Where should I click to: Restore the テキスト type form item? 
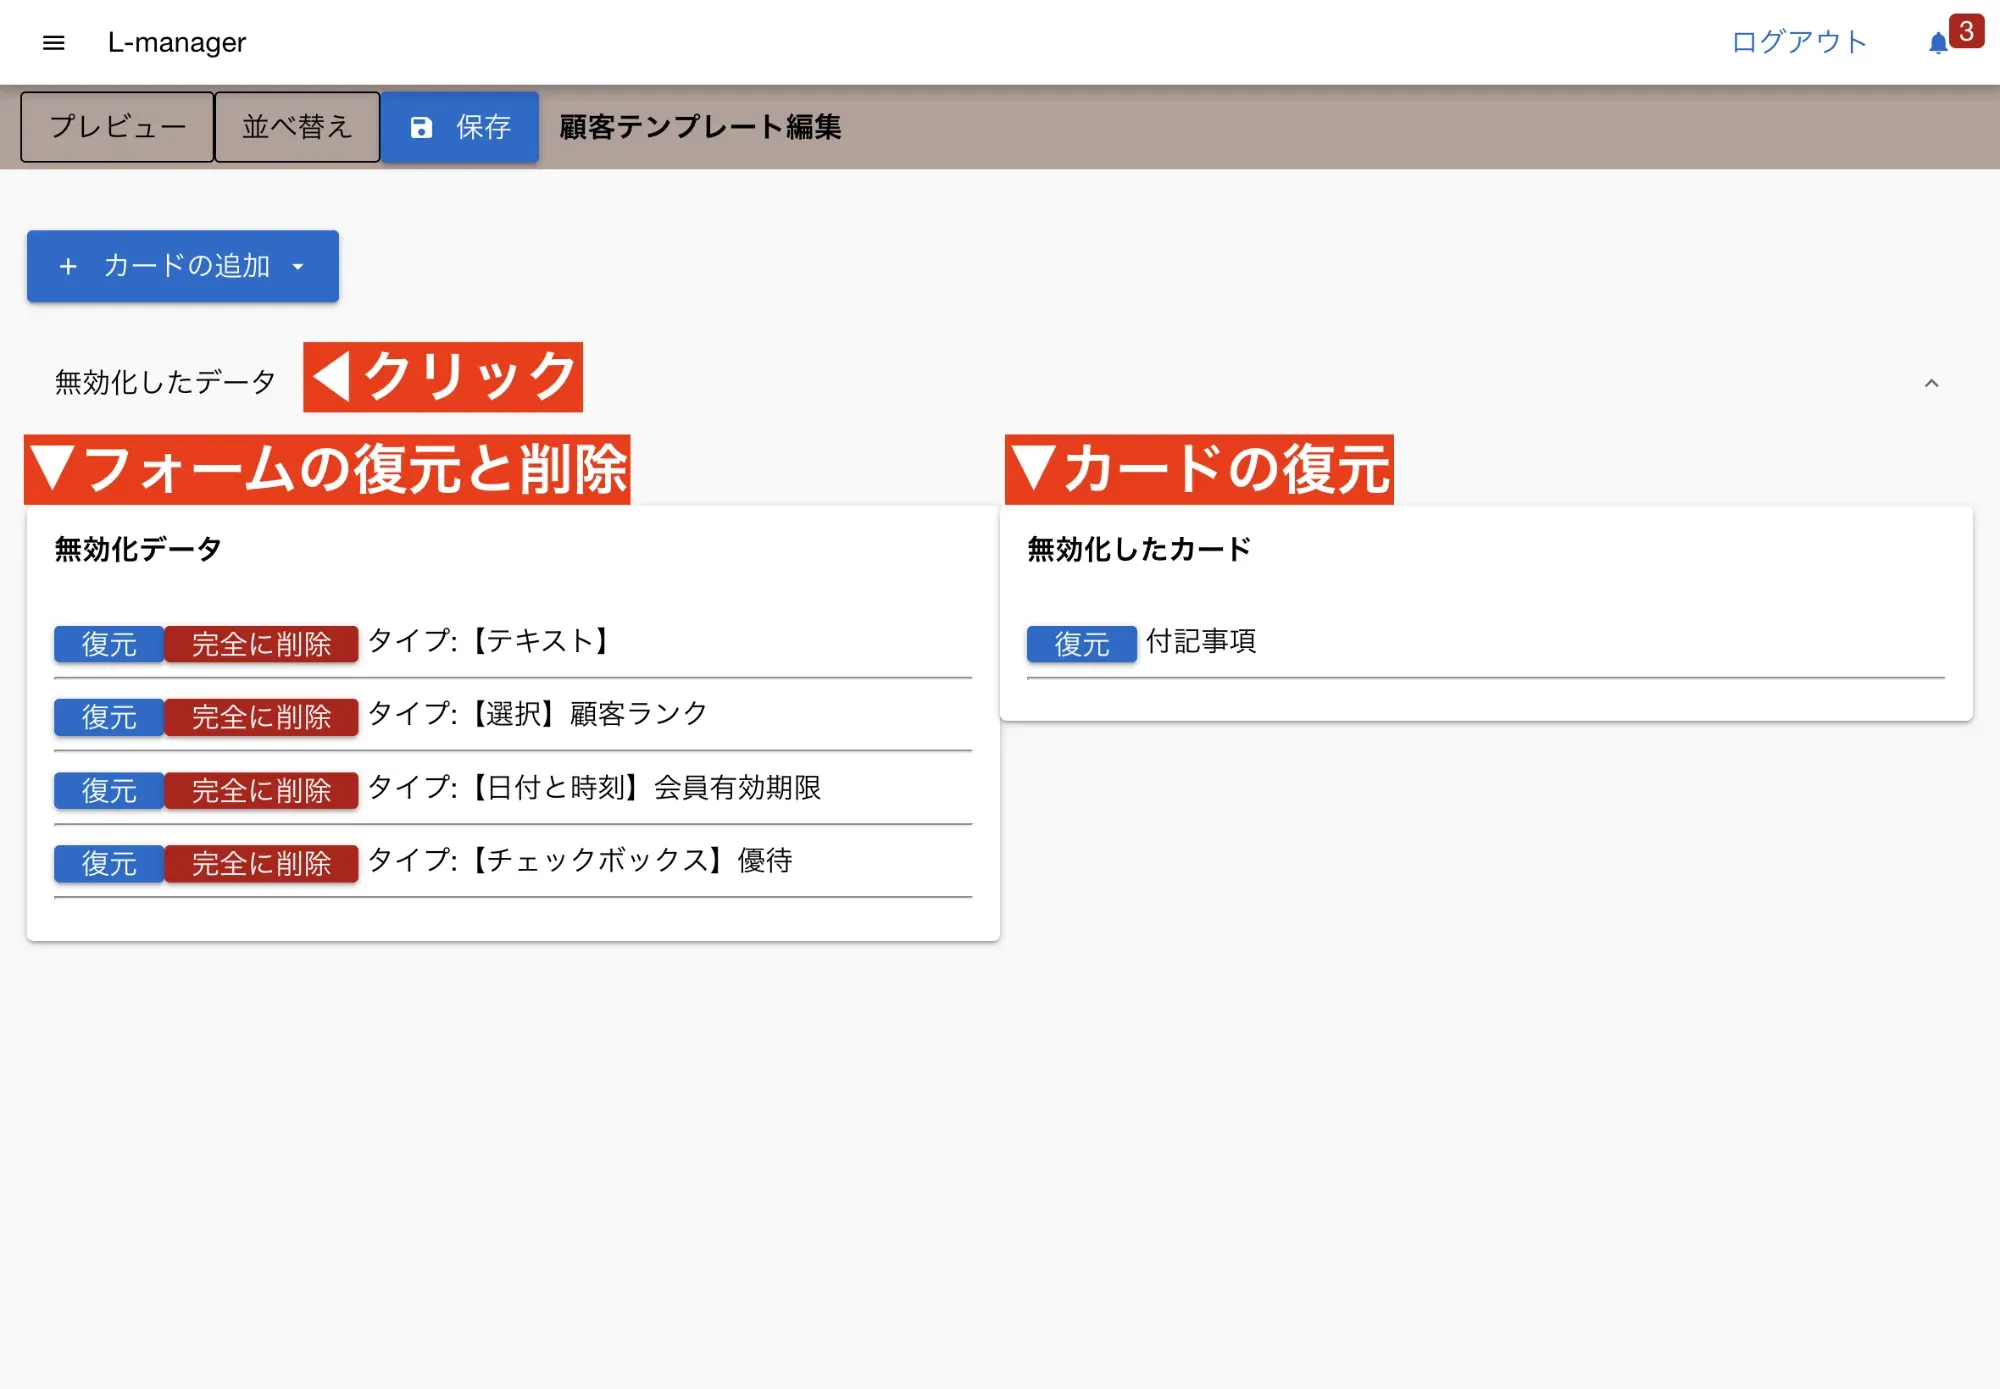click(108, 644)
